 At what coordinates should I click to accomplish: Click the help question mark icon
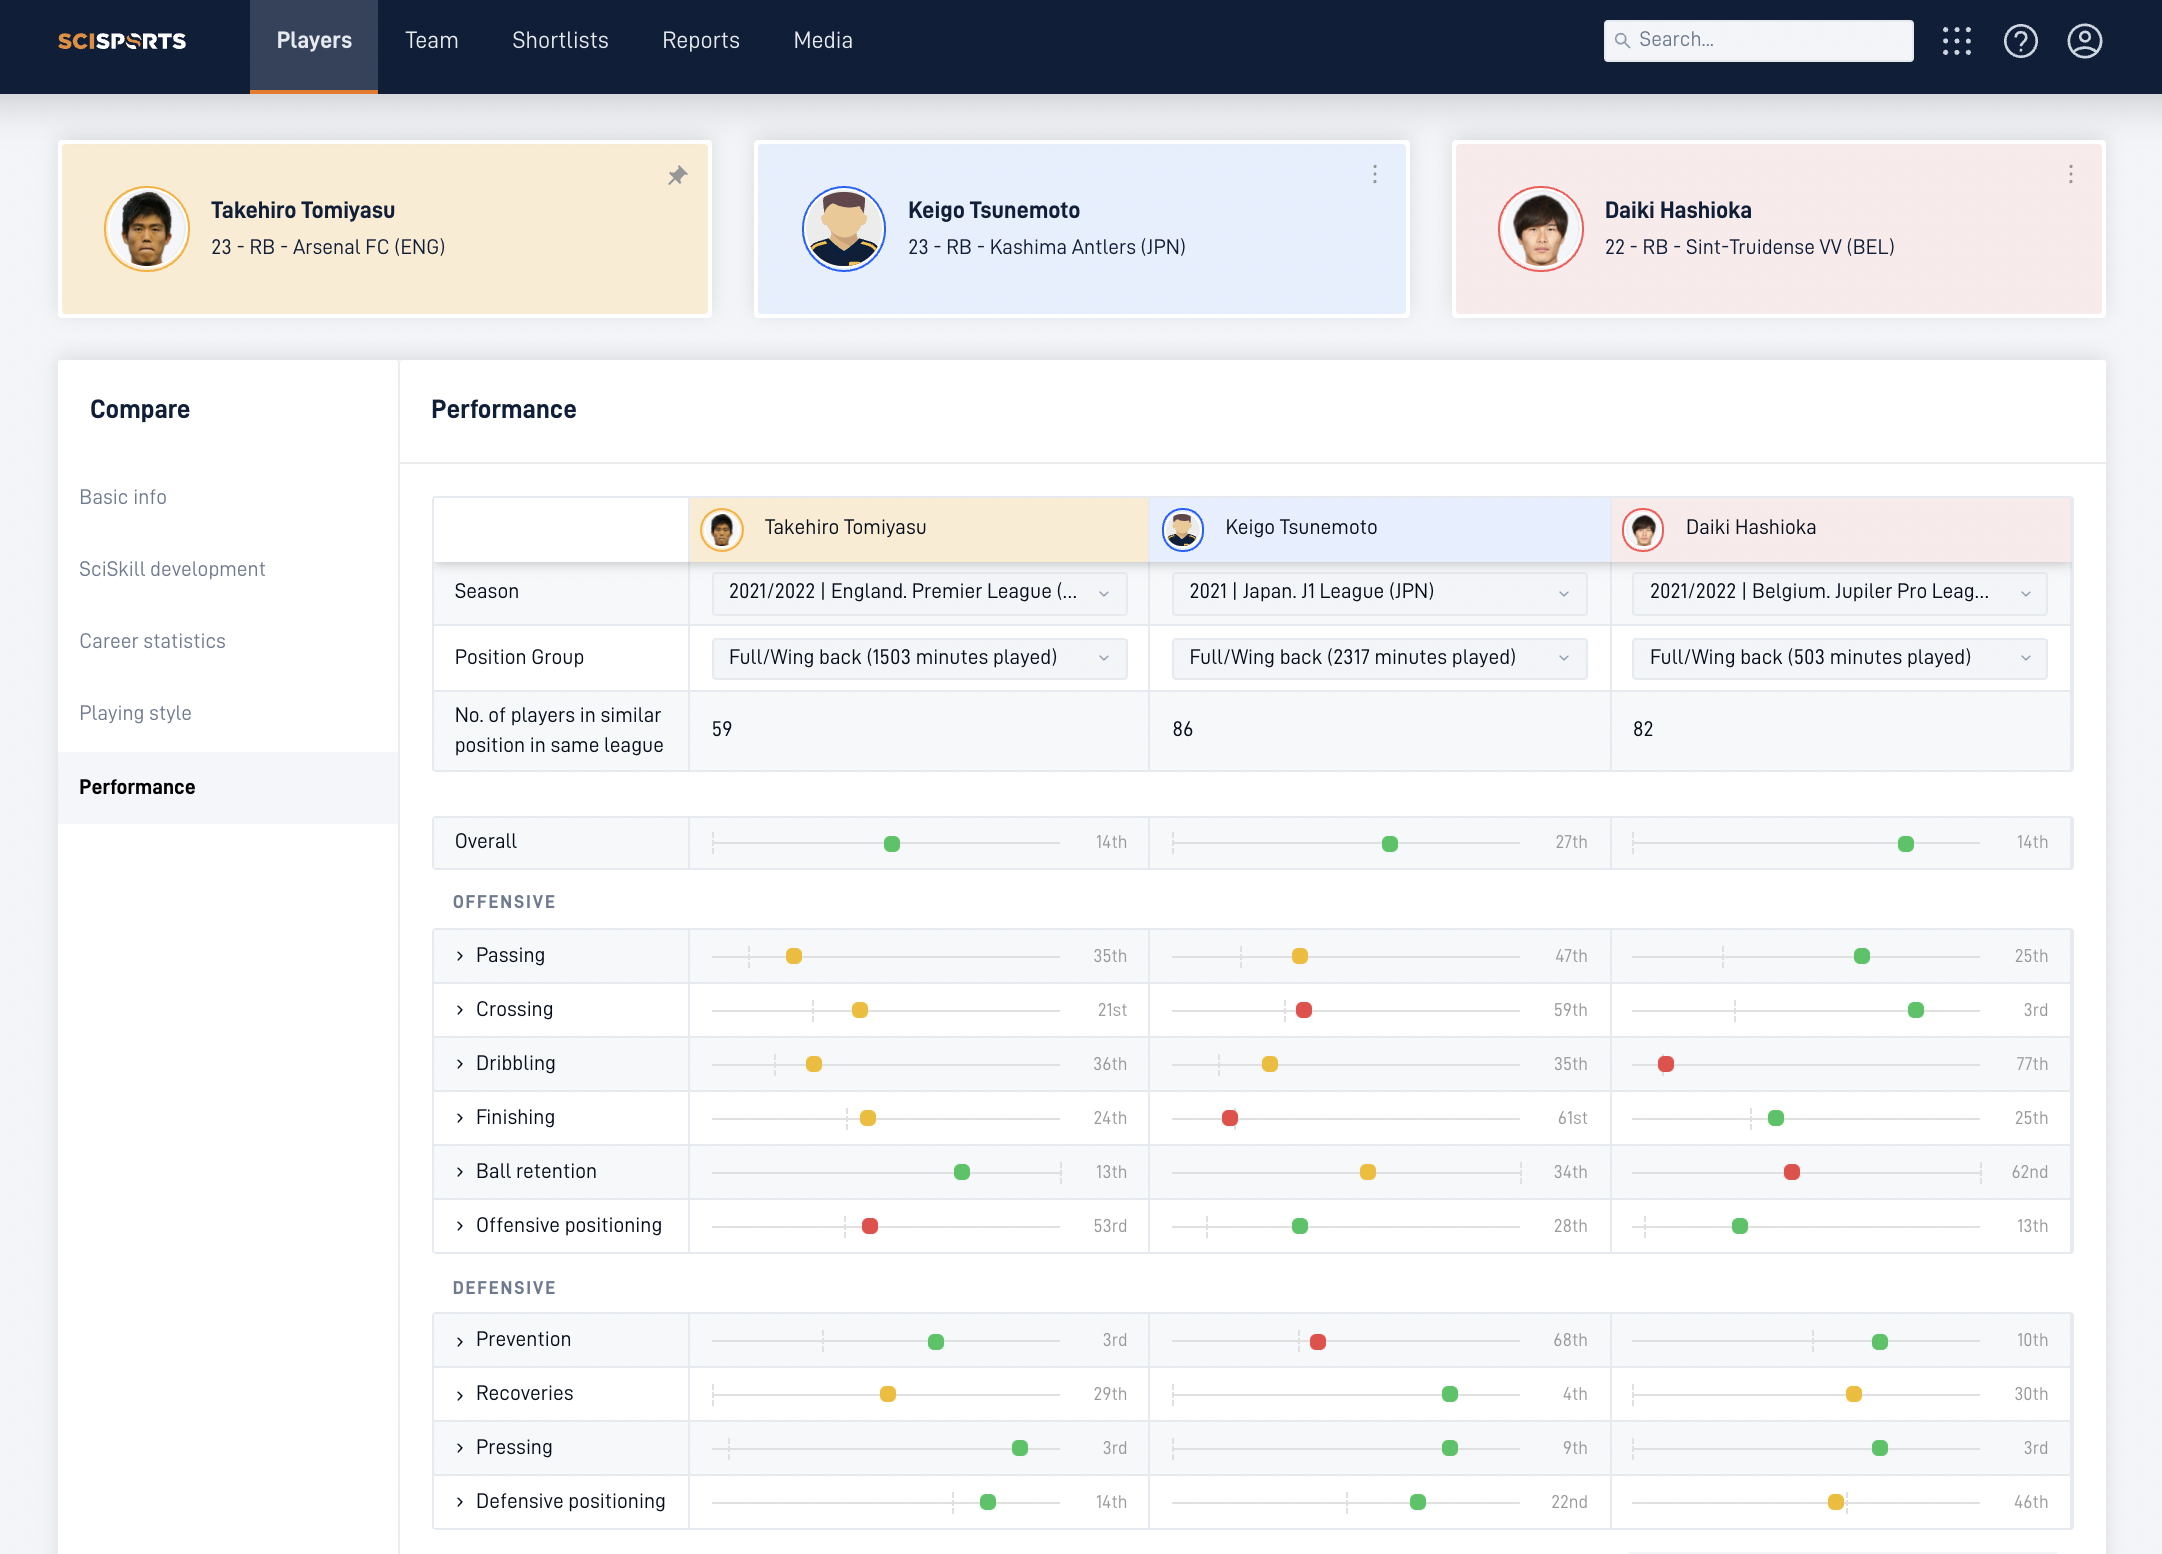[2020, 41]
